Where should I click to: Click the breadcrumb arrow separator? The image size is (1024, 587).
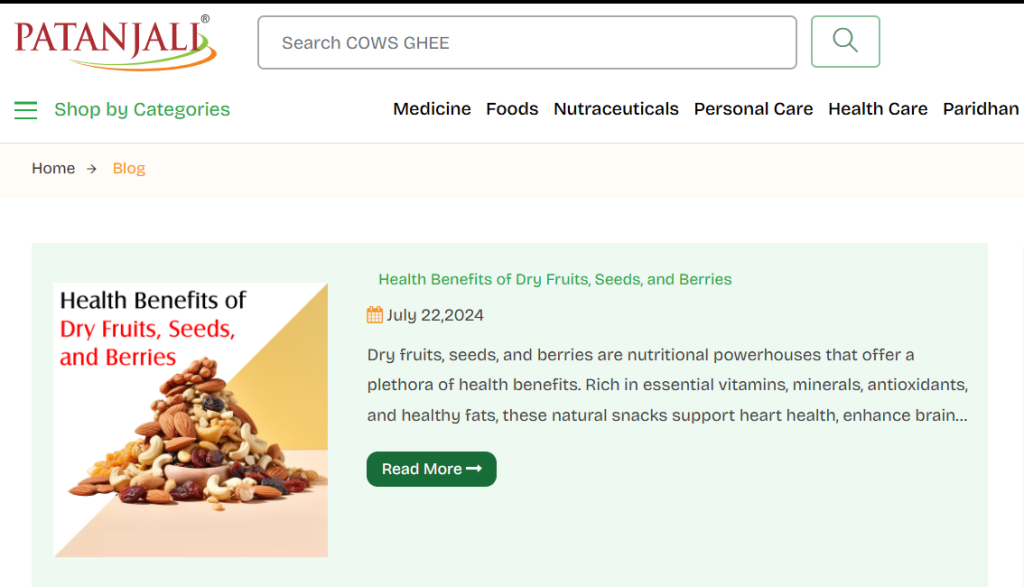91,169
